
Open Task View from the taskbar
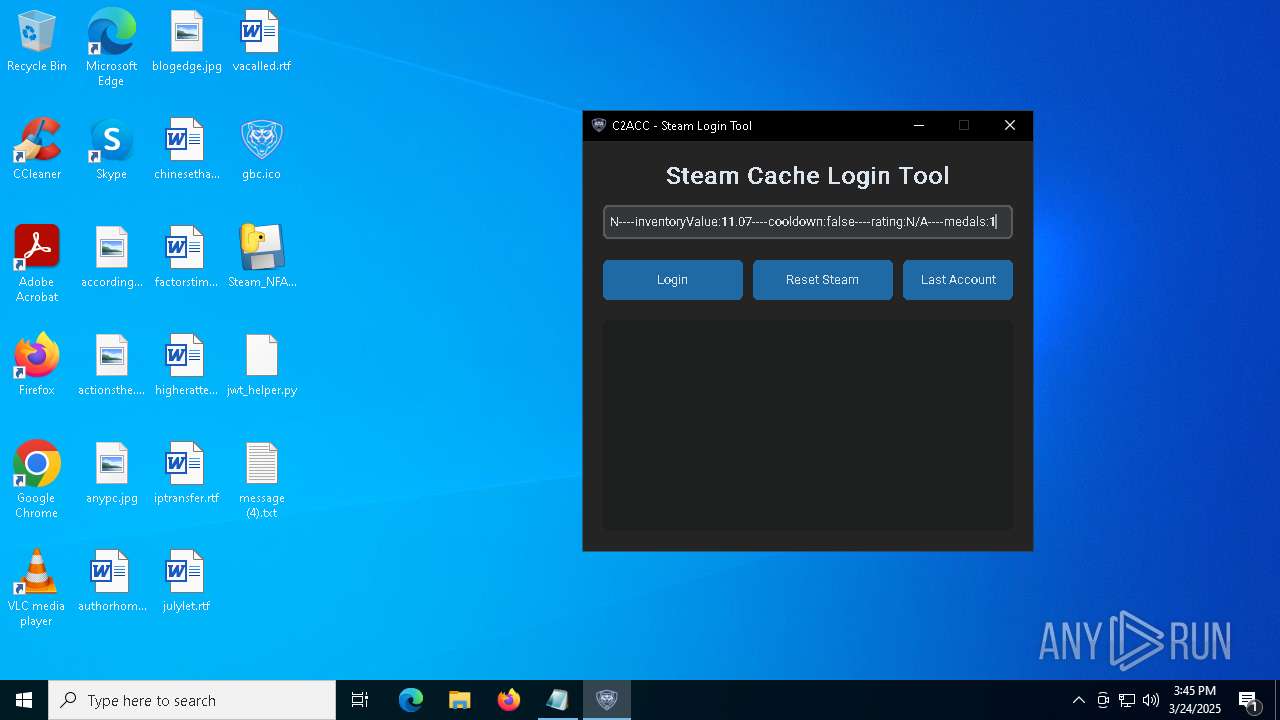pyautogui.click(x=360, y=700)
